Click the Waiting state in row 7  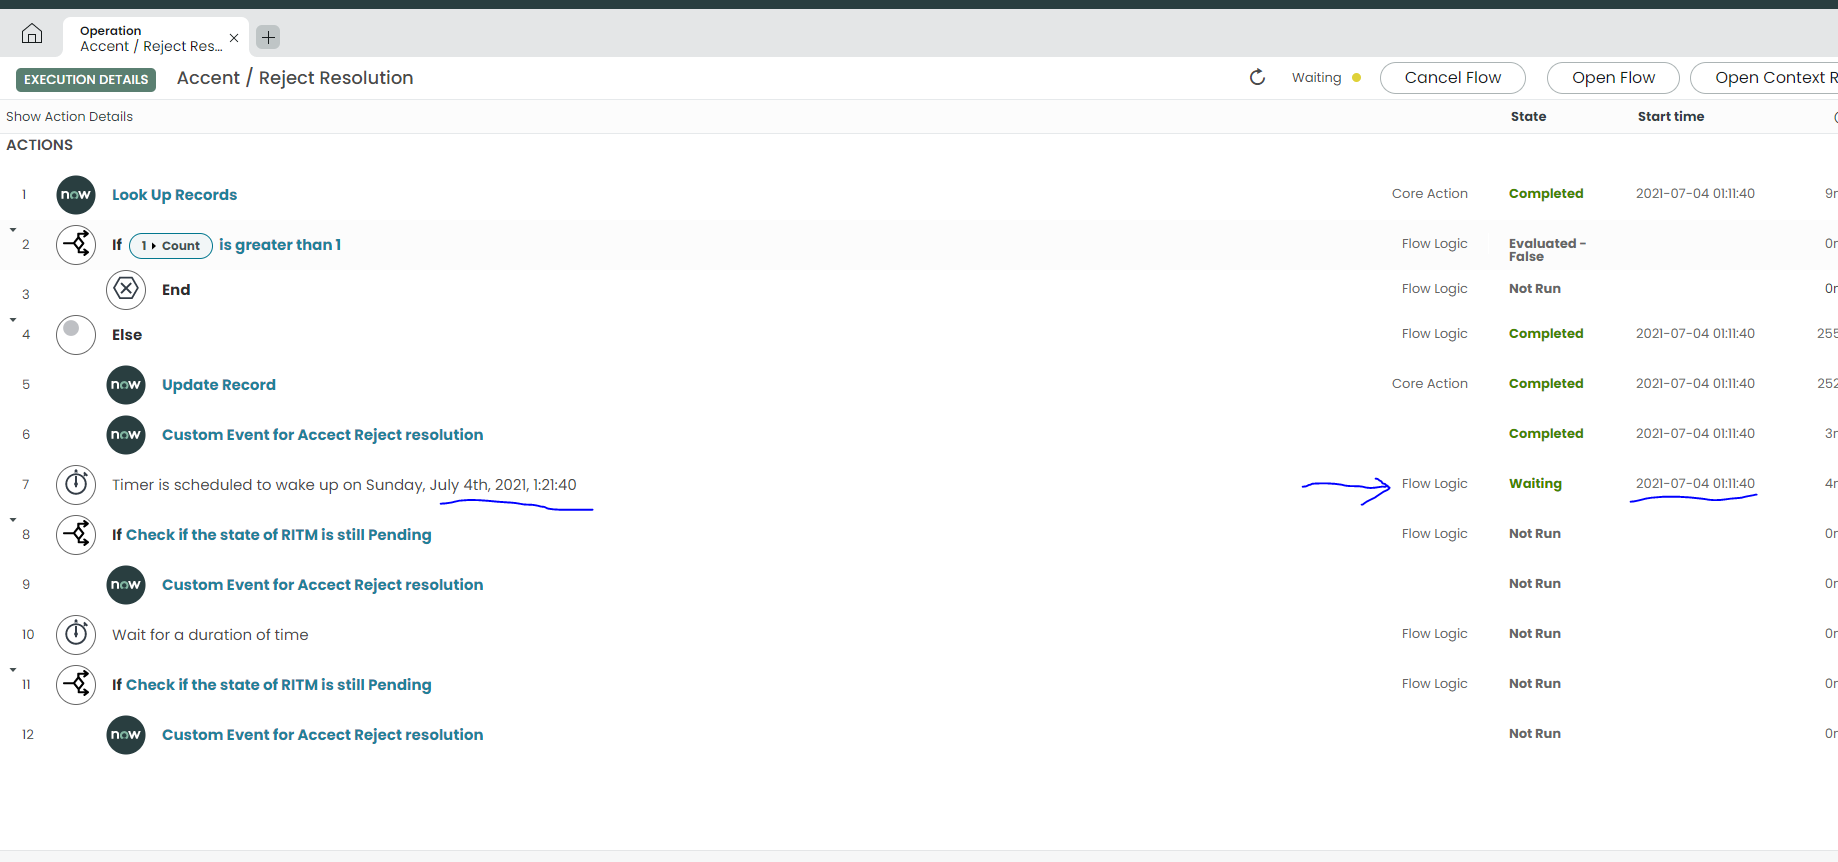coord(1535,484)
